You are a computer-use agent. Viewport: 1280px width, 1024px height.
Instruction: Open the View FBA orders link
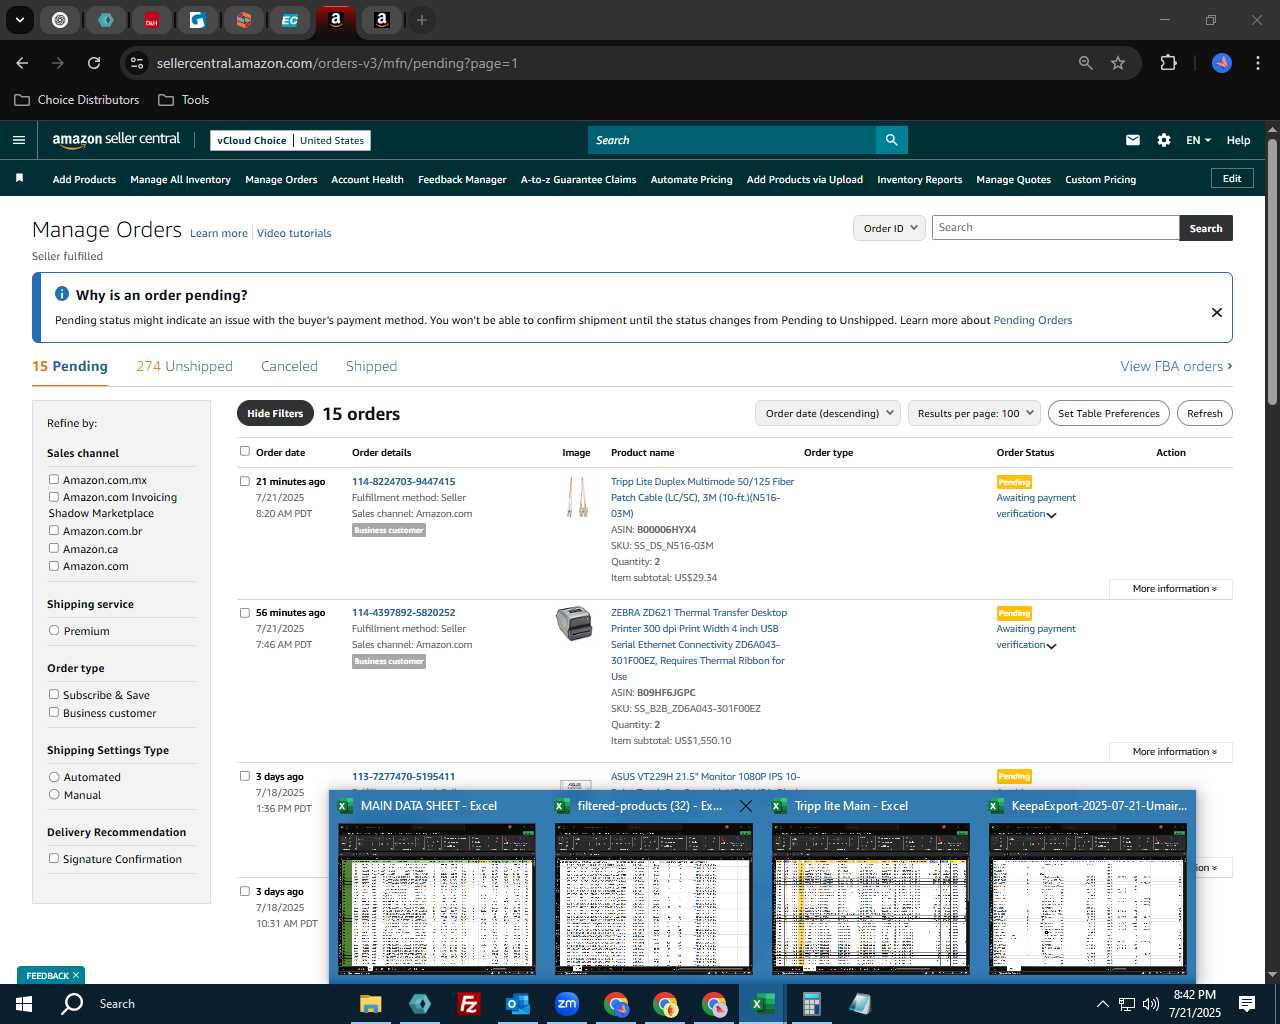1176,366
